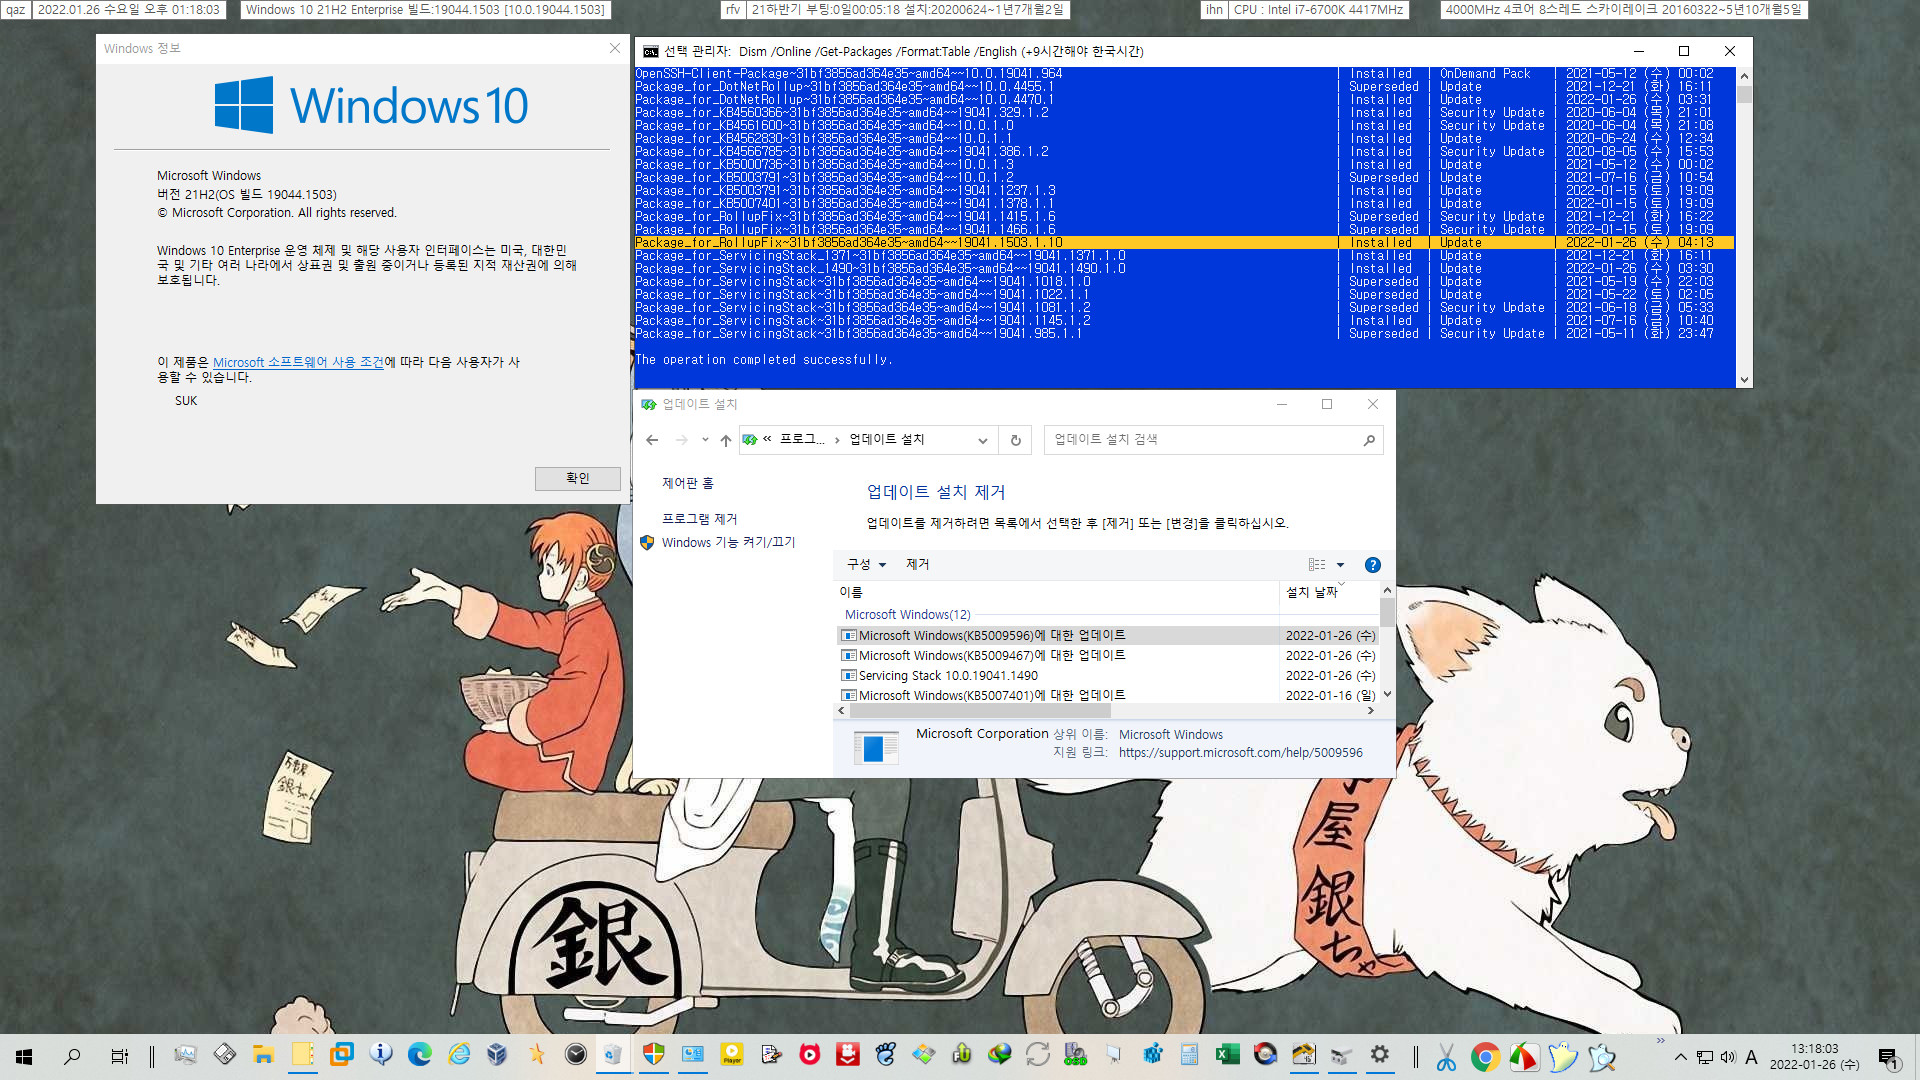Open the yellow Player app in taskbar
The width and height of the screenshot is (1920, 1080).
tap(731, 1055)
